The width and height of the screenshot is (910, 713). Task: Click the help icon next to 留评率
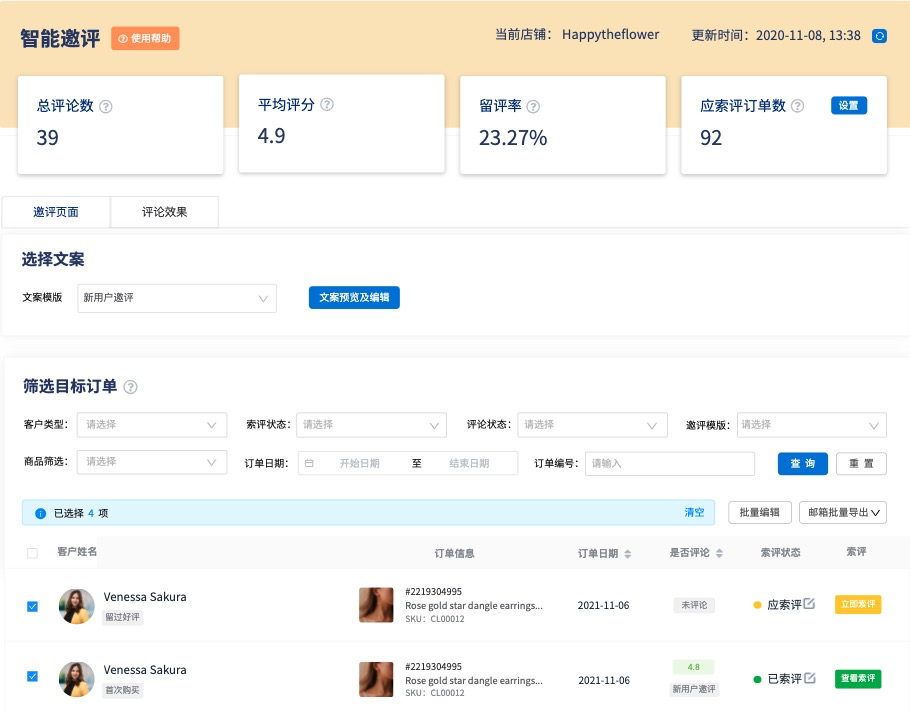534,106
